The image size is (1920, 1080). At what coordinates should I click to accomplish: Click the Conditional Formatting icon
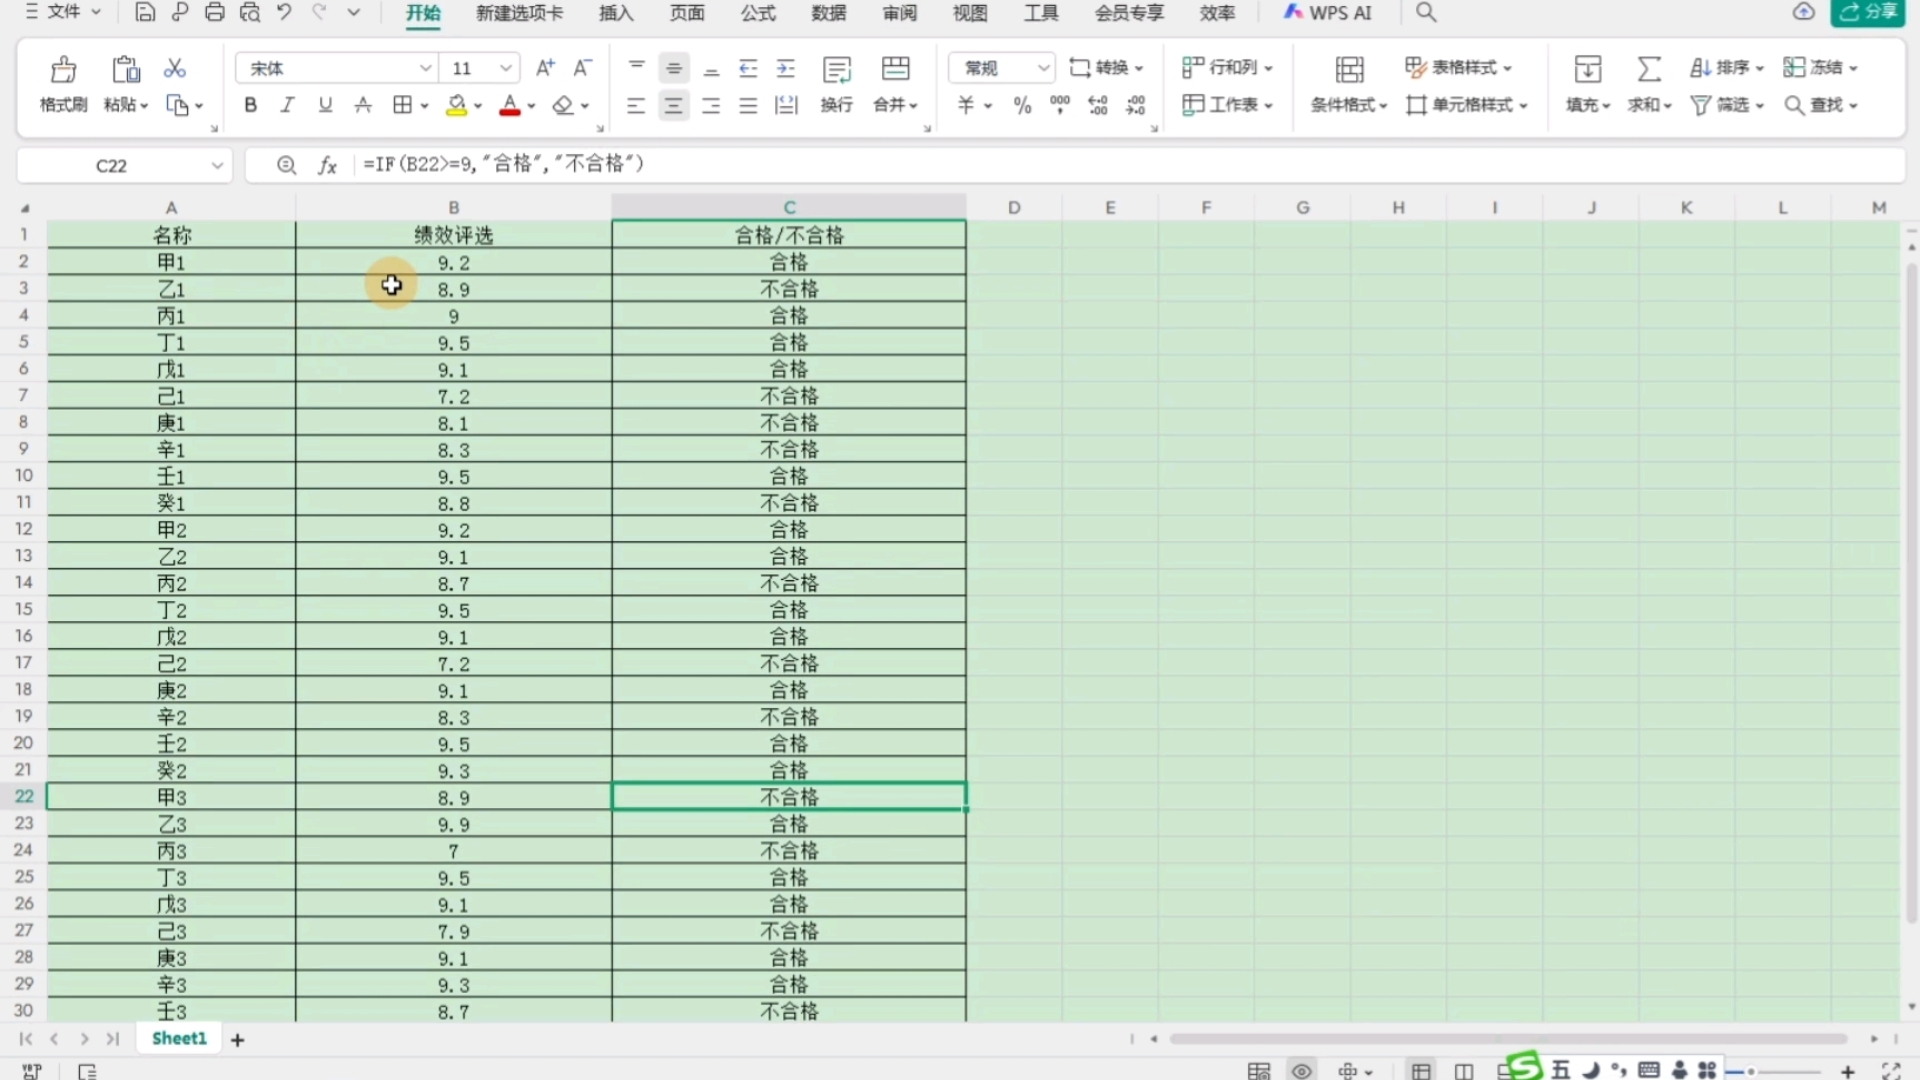pos(1349,70)
